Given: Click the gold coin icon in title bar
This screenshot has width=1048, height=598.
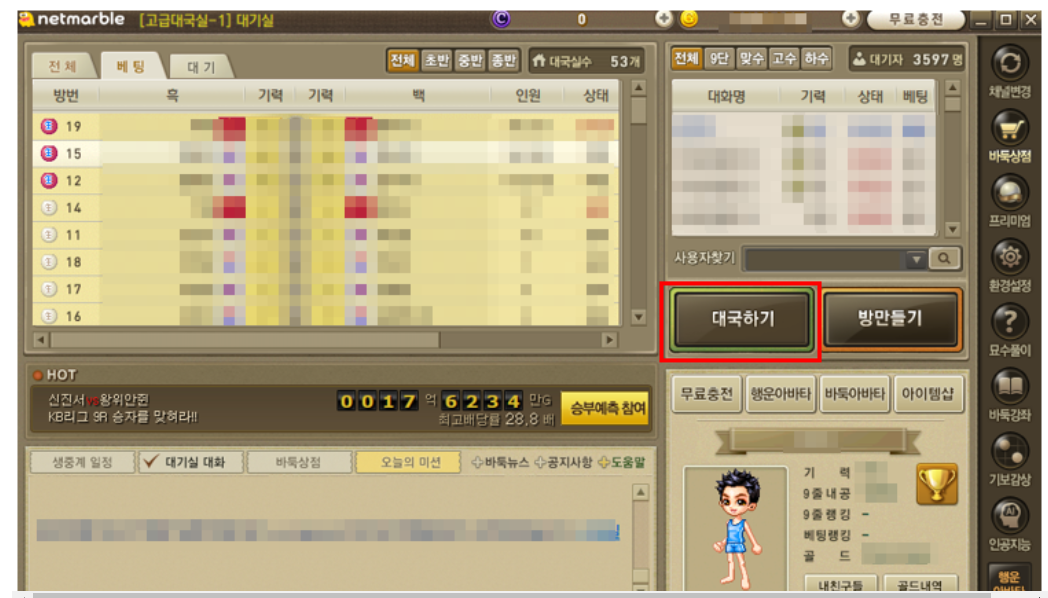Looking at the screenshot, I should 689,19.
